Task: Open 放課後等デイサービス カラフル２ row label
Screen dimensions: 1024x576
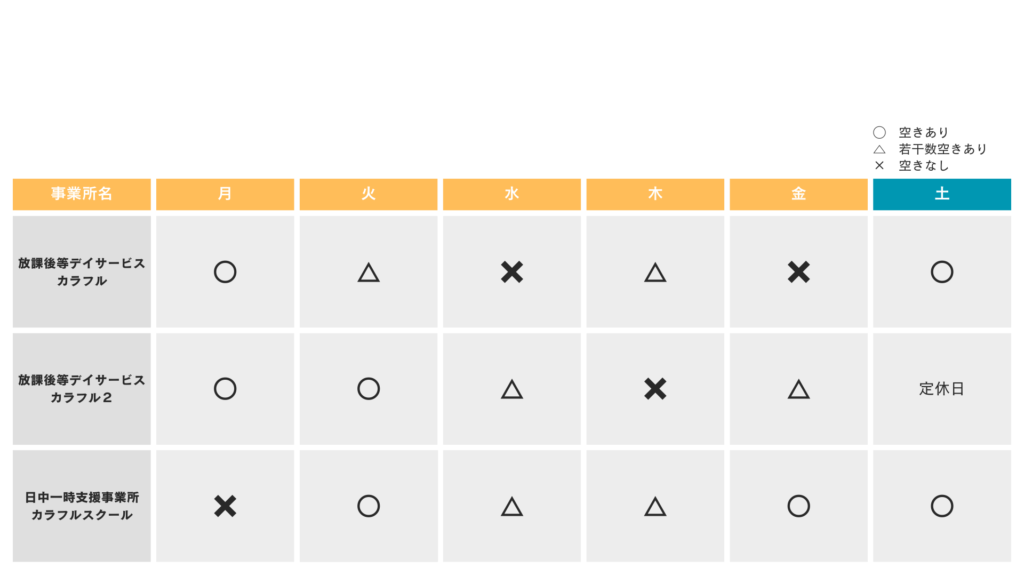Action: 82,389
